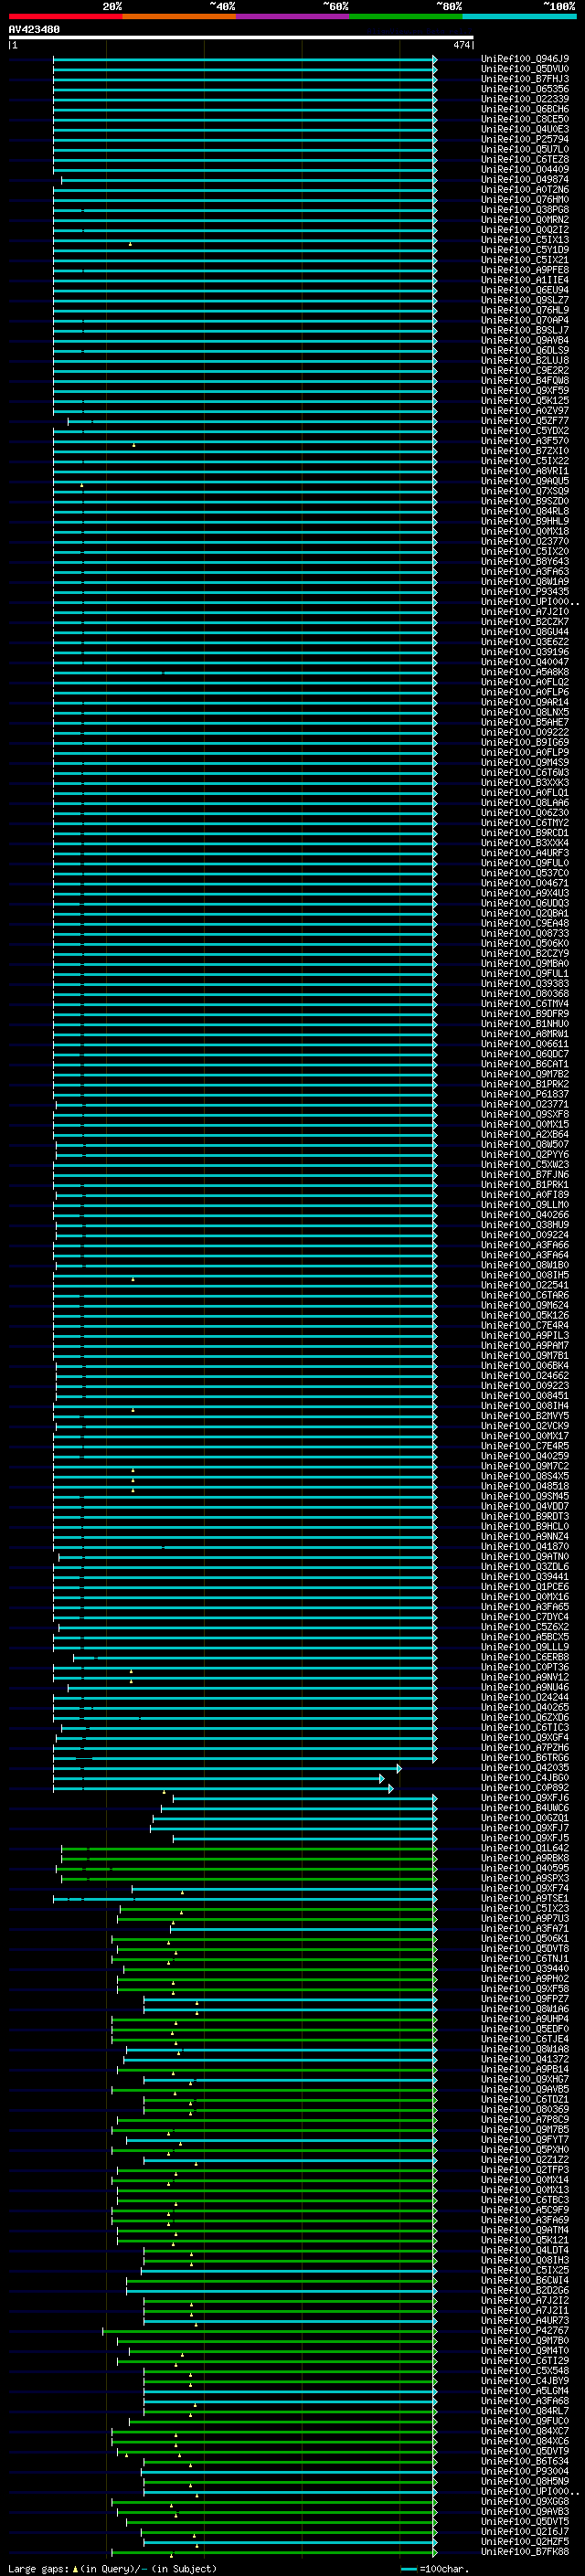This screenshot has height=2576, width=585.
Task: Select the query name AV423480
Action: coord(34,29)
